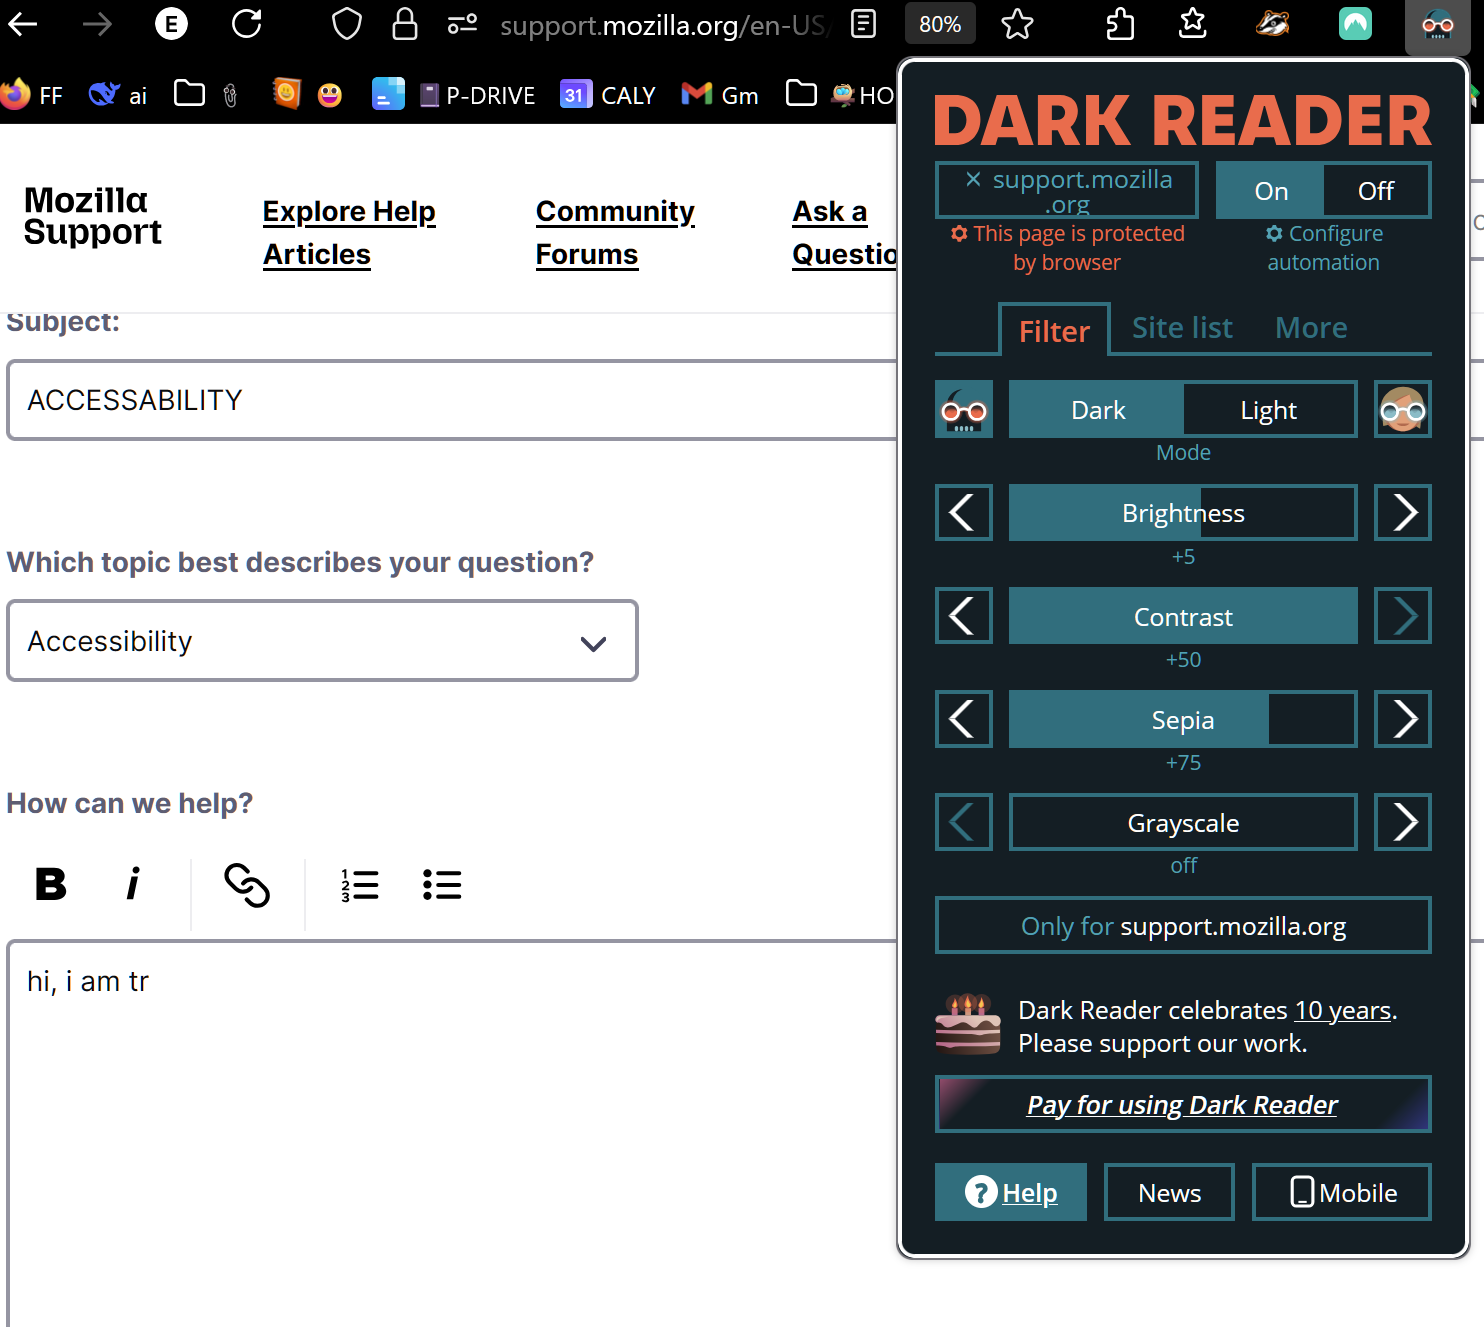The width and height of the screenshot is (1484, 1327).
Task: Reload the page with the refresh icon
Action: [x=246, y=24]
